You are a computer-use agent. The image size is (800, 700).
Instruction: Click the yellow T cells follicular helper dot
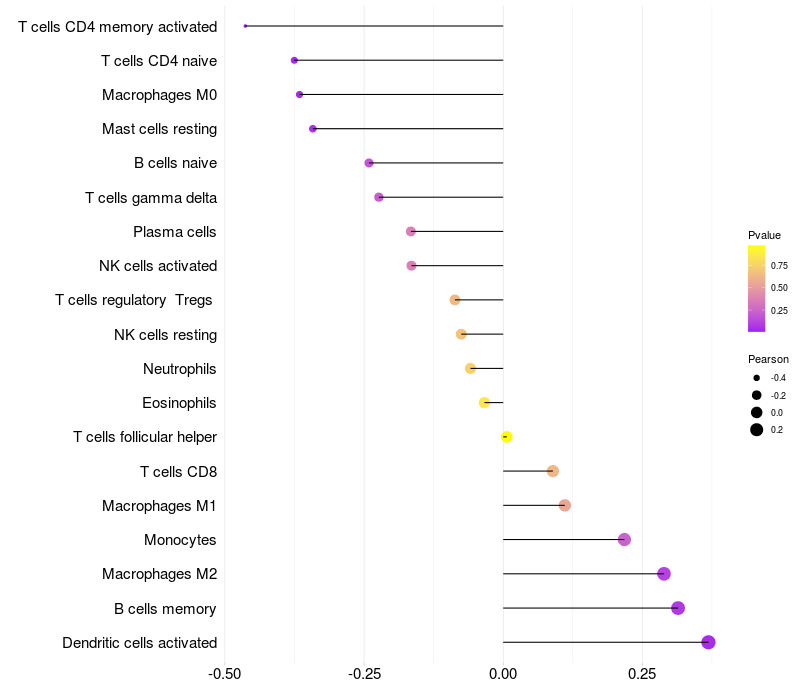tap(507, 437)
